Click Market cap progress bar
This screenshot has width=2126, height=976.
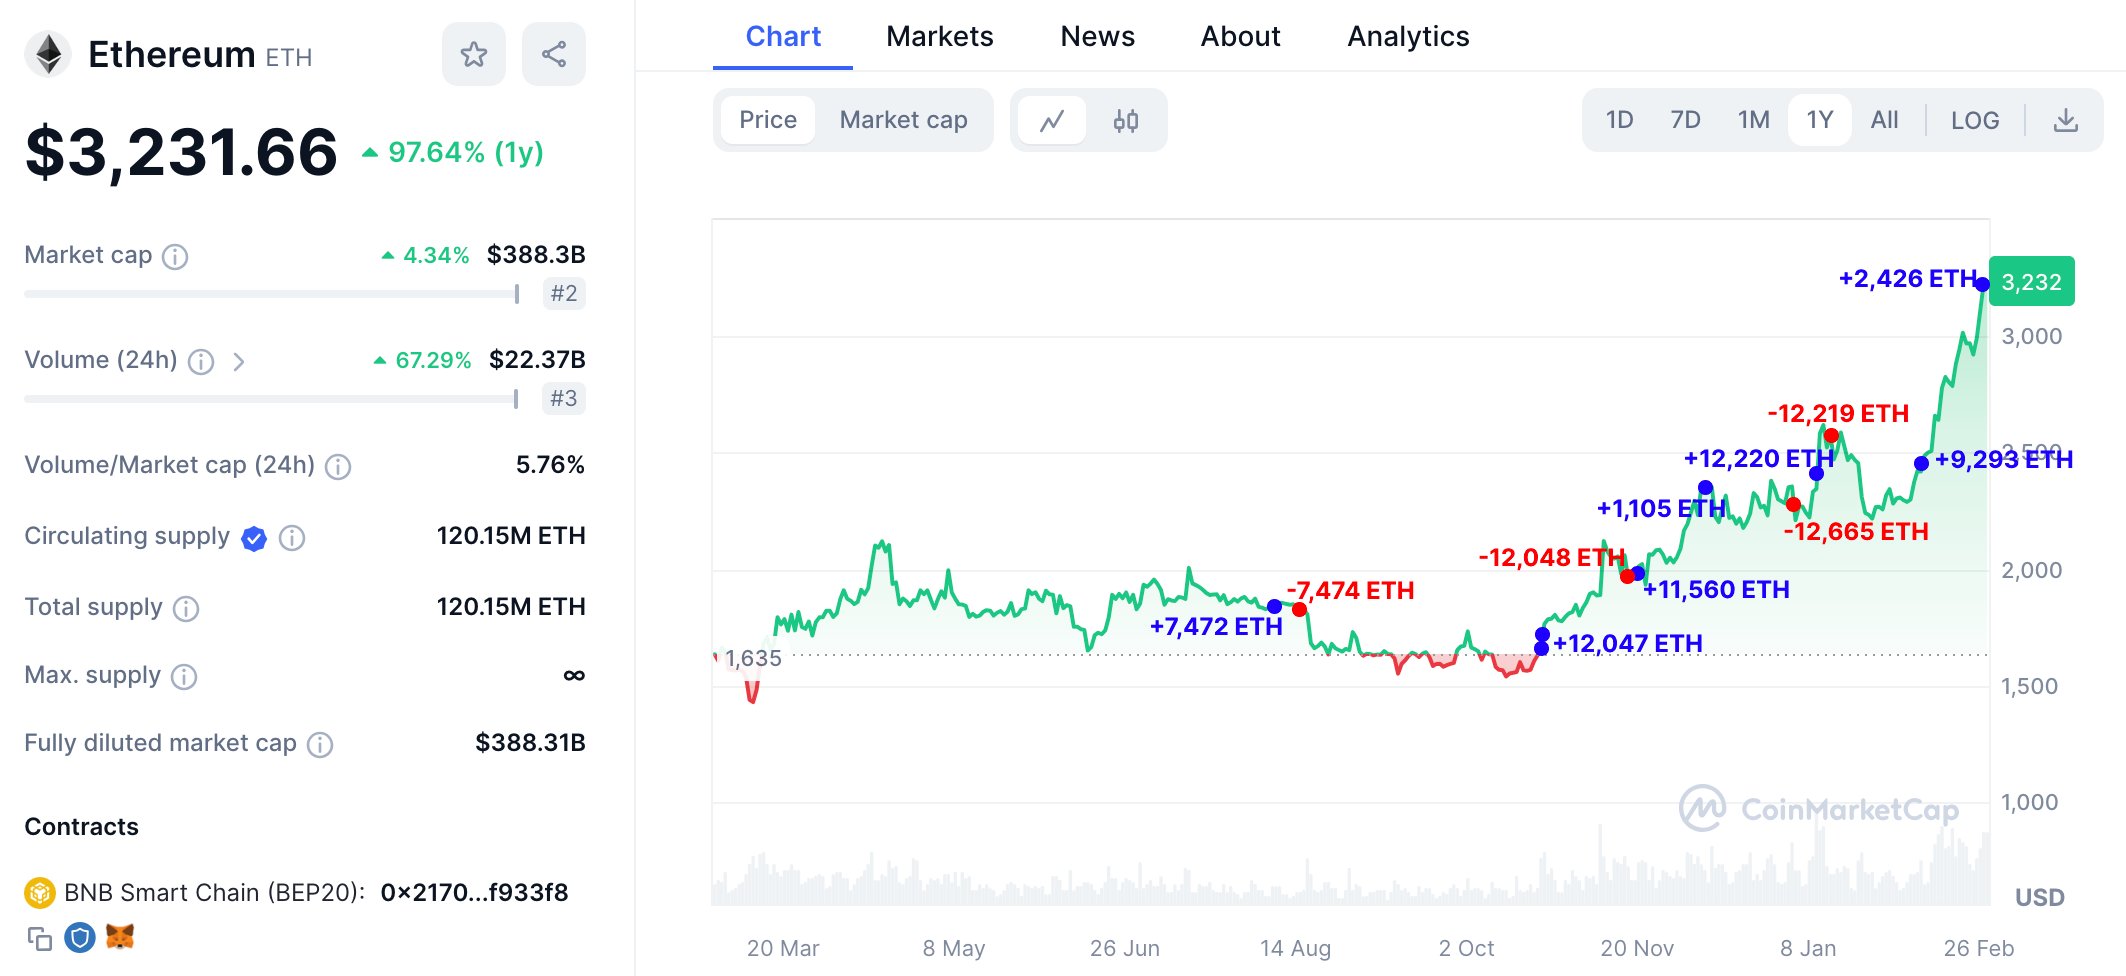[x=272, y=294]
